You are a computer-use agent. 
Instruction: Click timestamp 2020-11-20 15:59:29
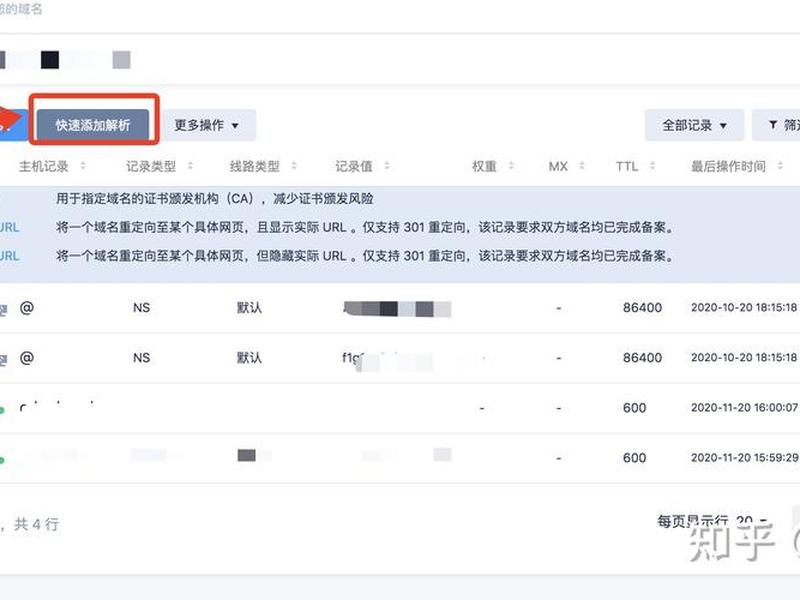tap(744, 458)
